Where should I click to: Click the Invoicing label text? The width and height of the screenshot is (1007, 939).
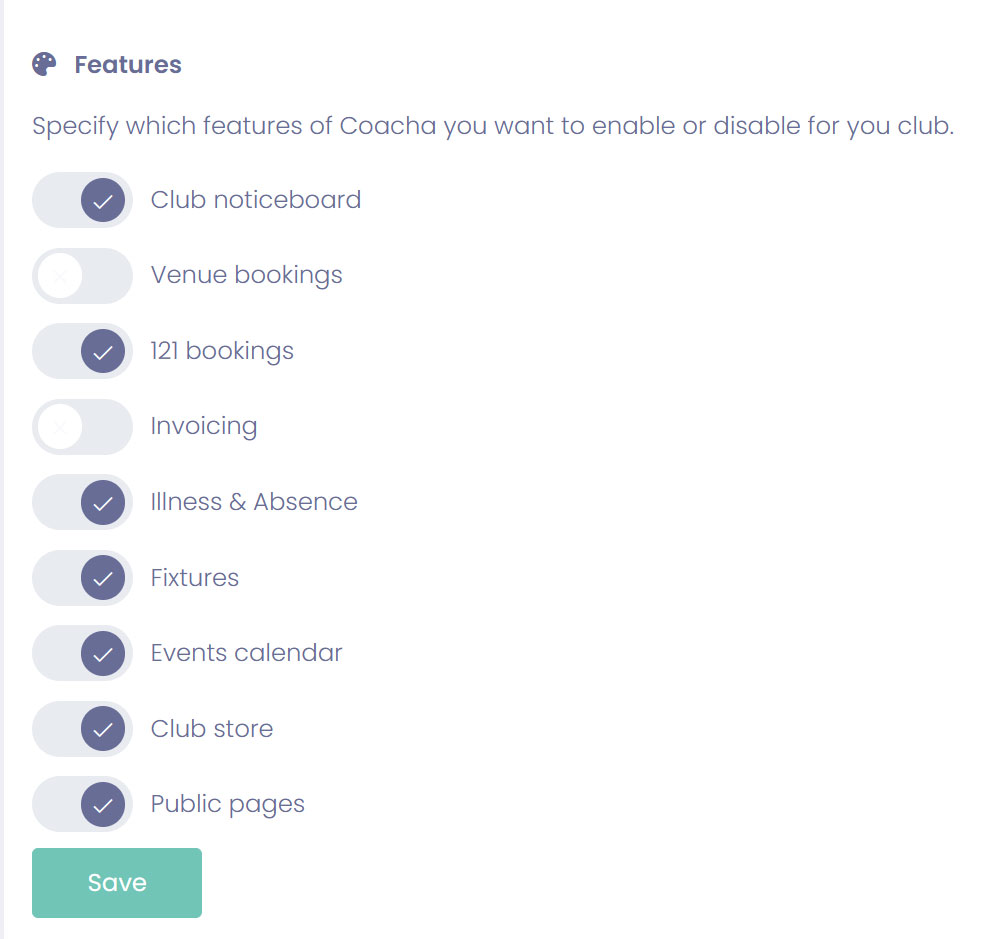[204, 426]
